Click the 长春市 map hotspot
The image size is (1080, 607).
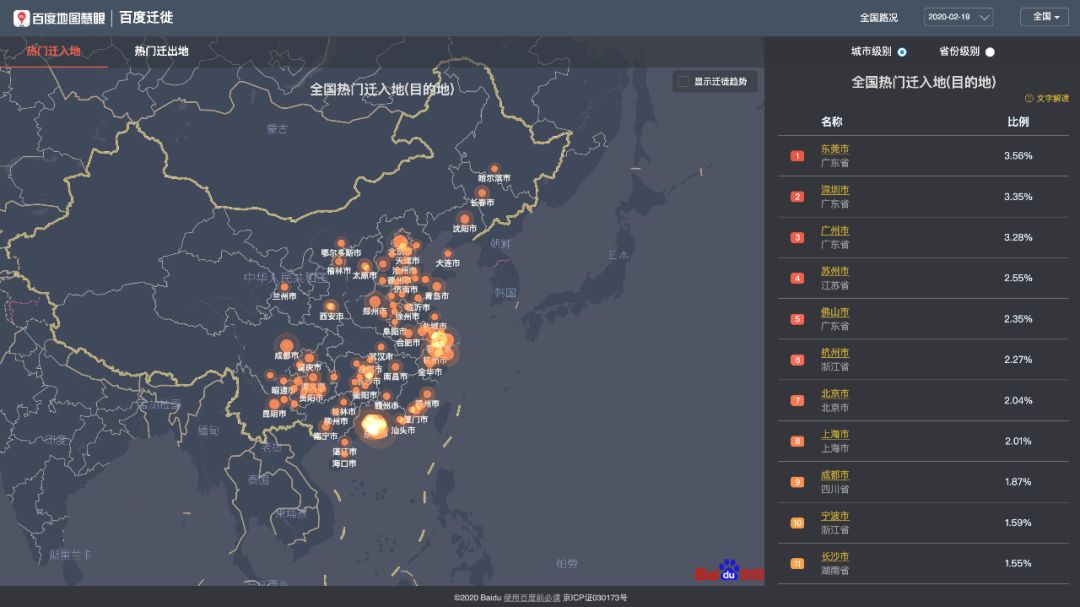482,193
